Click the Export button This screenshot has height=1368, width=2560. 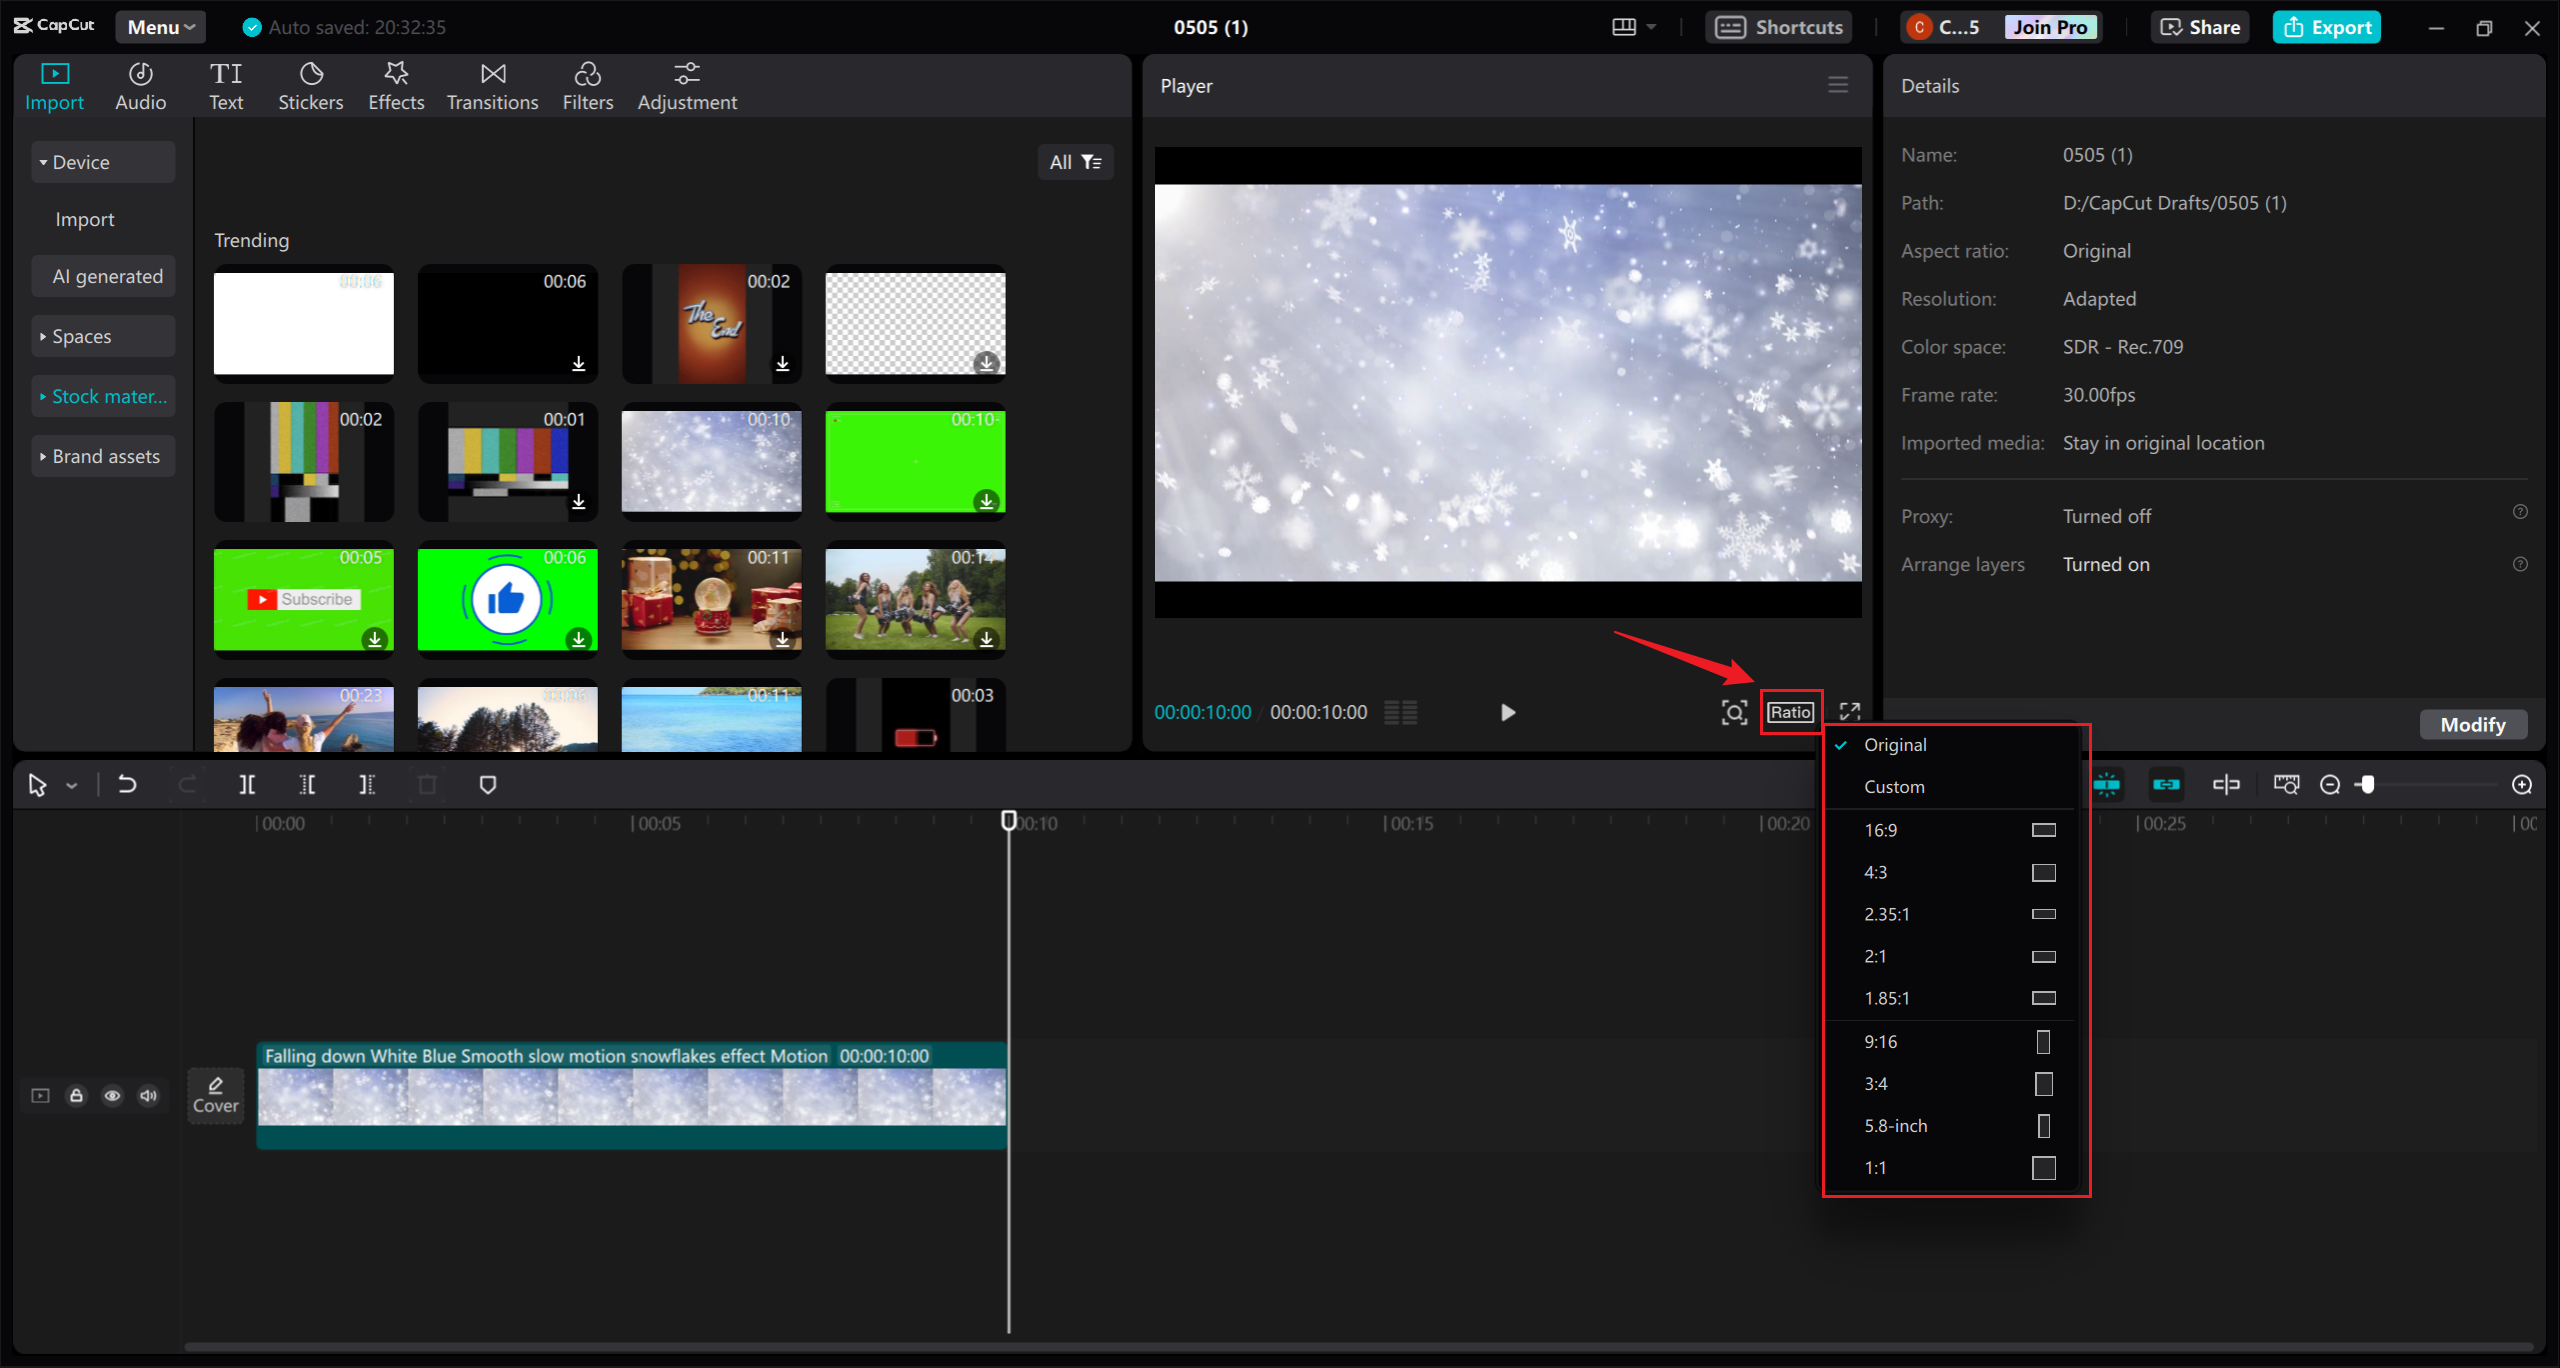tap(2327, 27)
